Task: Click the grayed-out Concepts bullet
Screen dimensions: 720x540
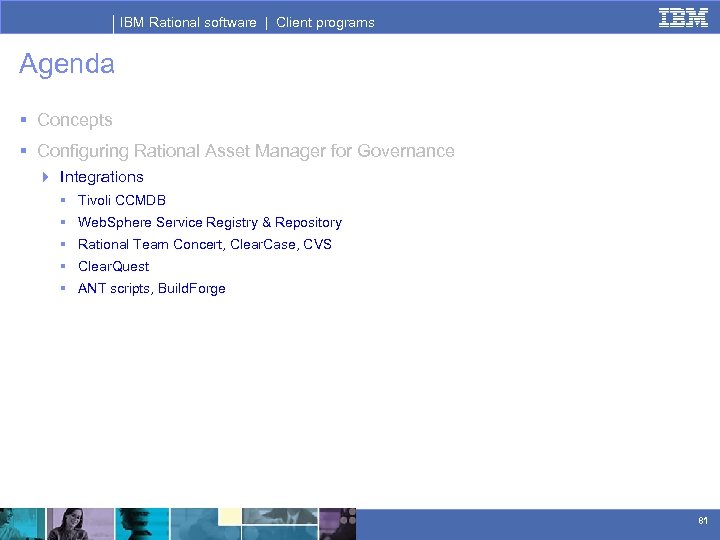Action: click(x=75, y=120)
